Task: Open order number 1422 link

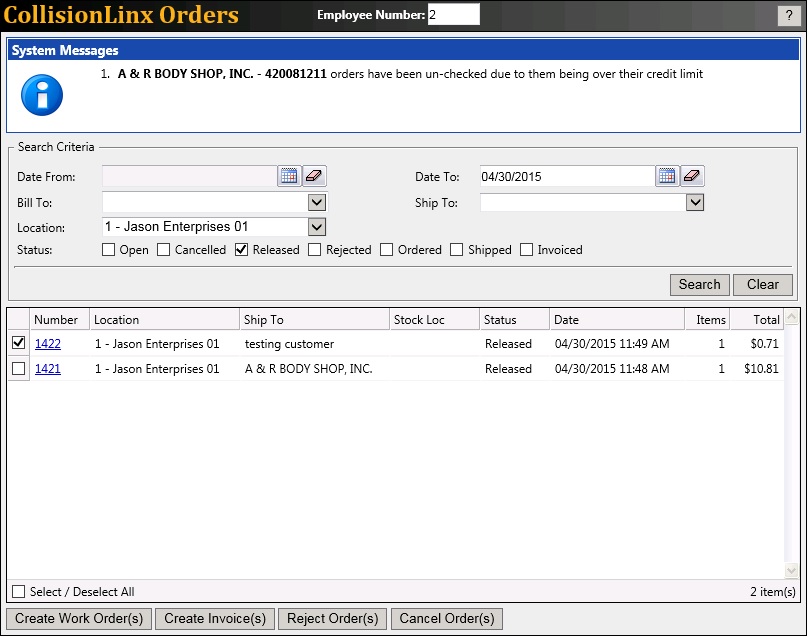Action: pos(48,344)
